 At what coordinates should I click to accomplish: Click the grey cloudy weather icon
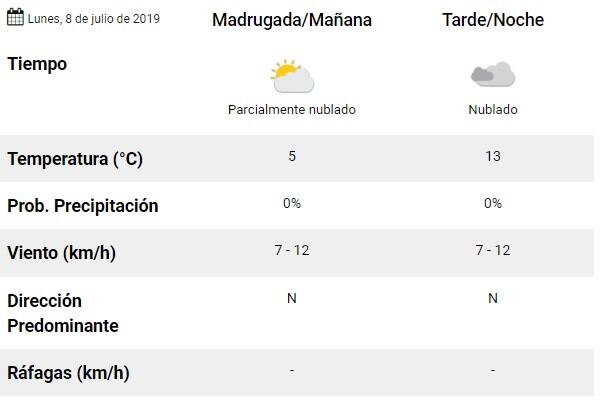[x=492, y=74]
